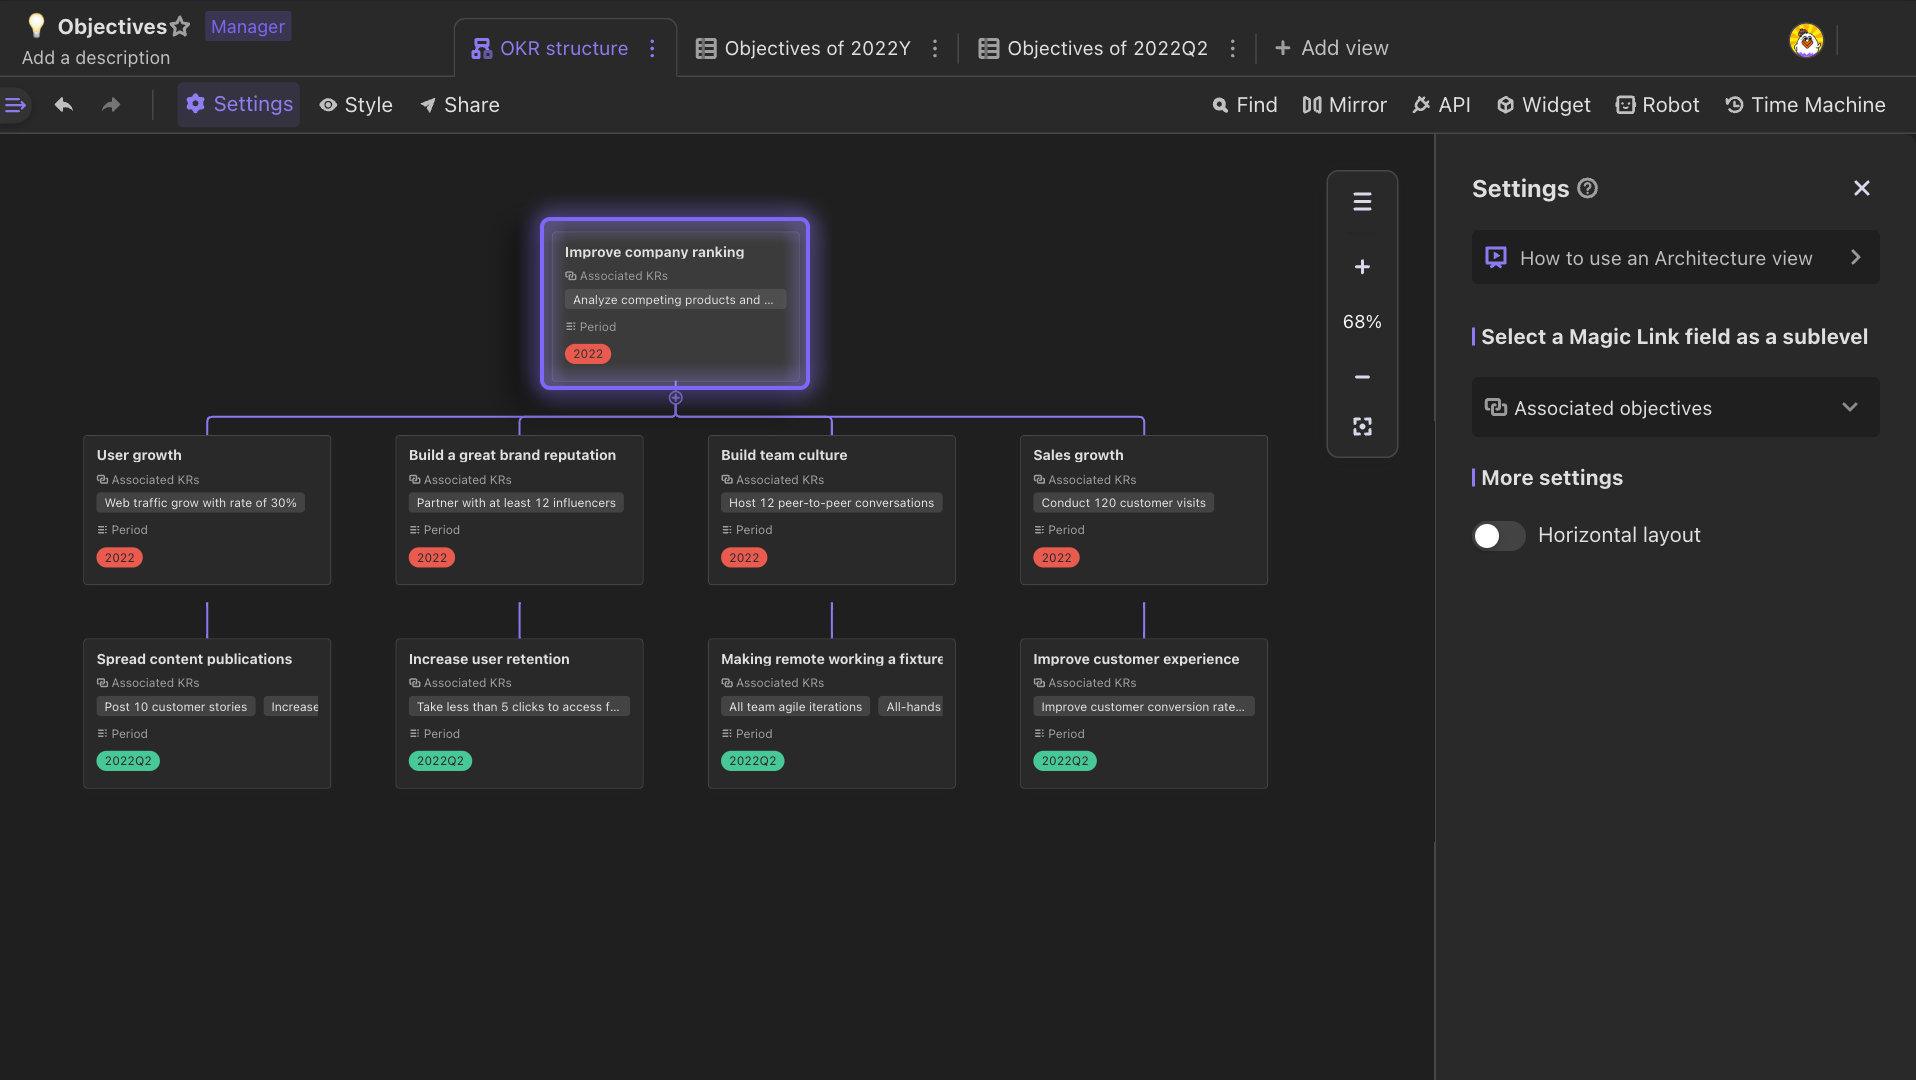Close the Settings panel
The height and width of the screenshot is (1080, 1916).
coord(1862,188)
